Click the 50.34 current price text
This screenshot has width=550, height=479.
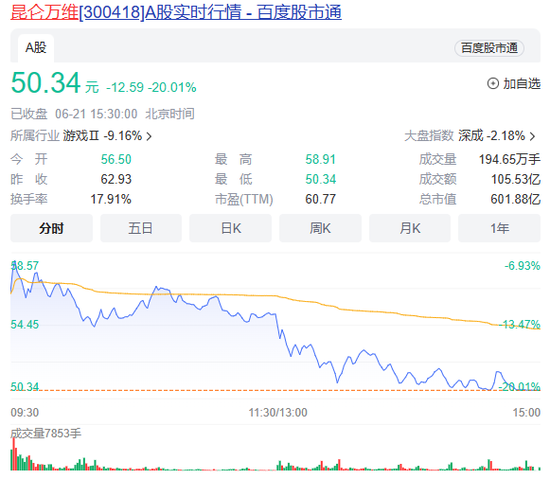[46, 83]
